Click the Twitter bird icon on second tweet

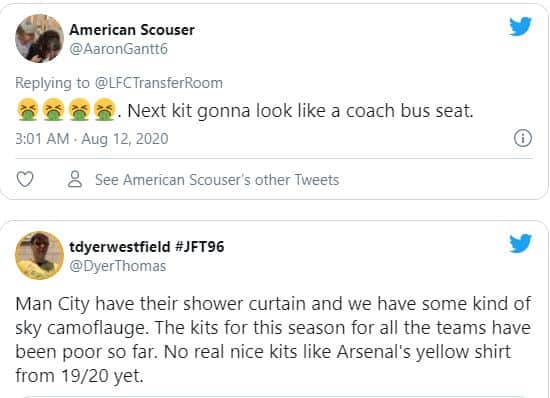click(521, 243)
